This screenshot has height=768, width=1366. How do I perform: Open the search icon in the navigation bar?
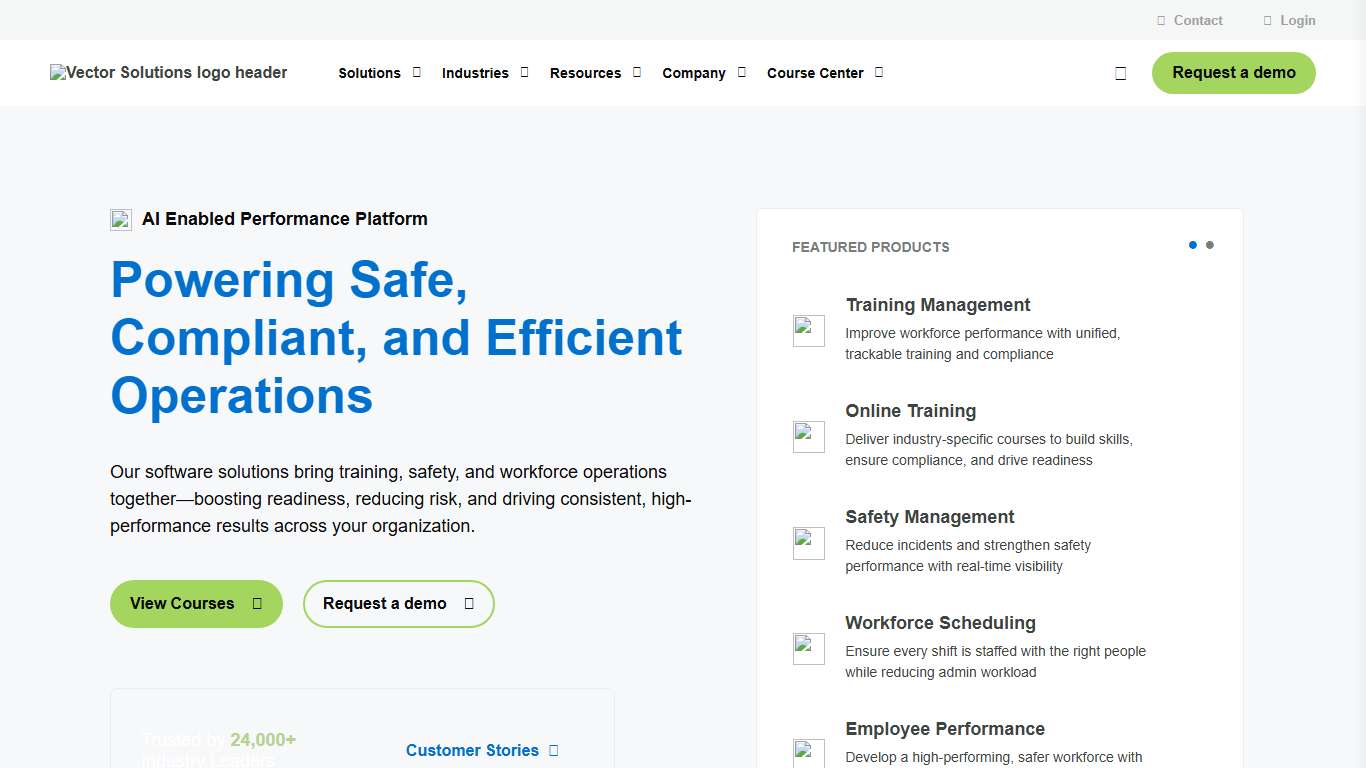[1120, 72]
